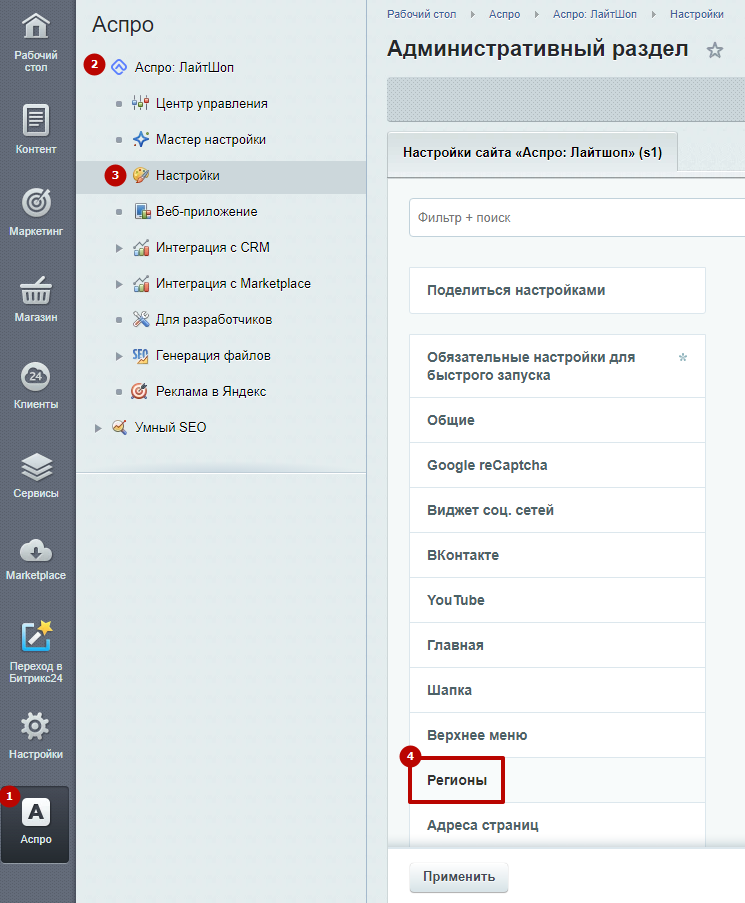Open Регионы settings section

pos(557,780)
